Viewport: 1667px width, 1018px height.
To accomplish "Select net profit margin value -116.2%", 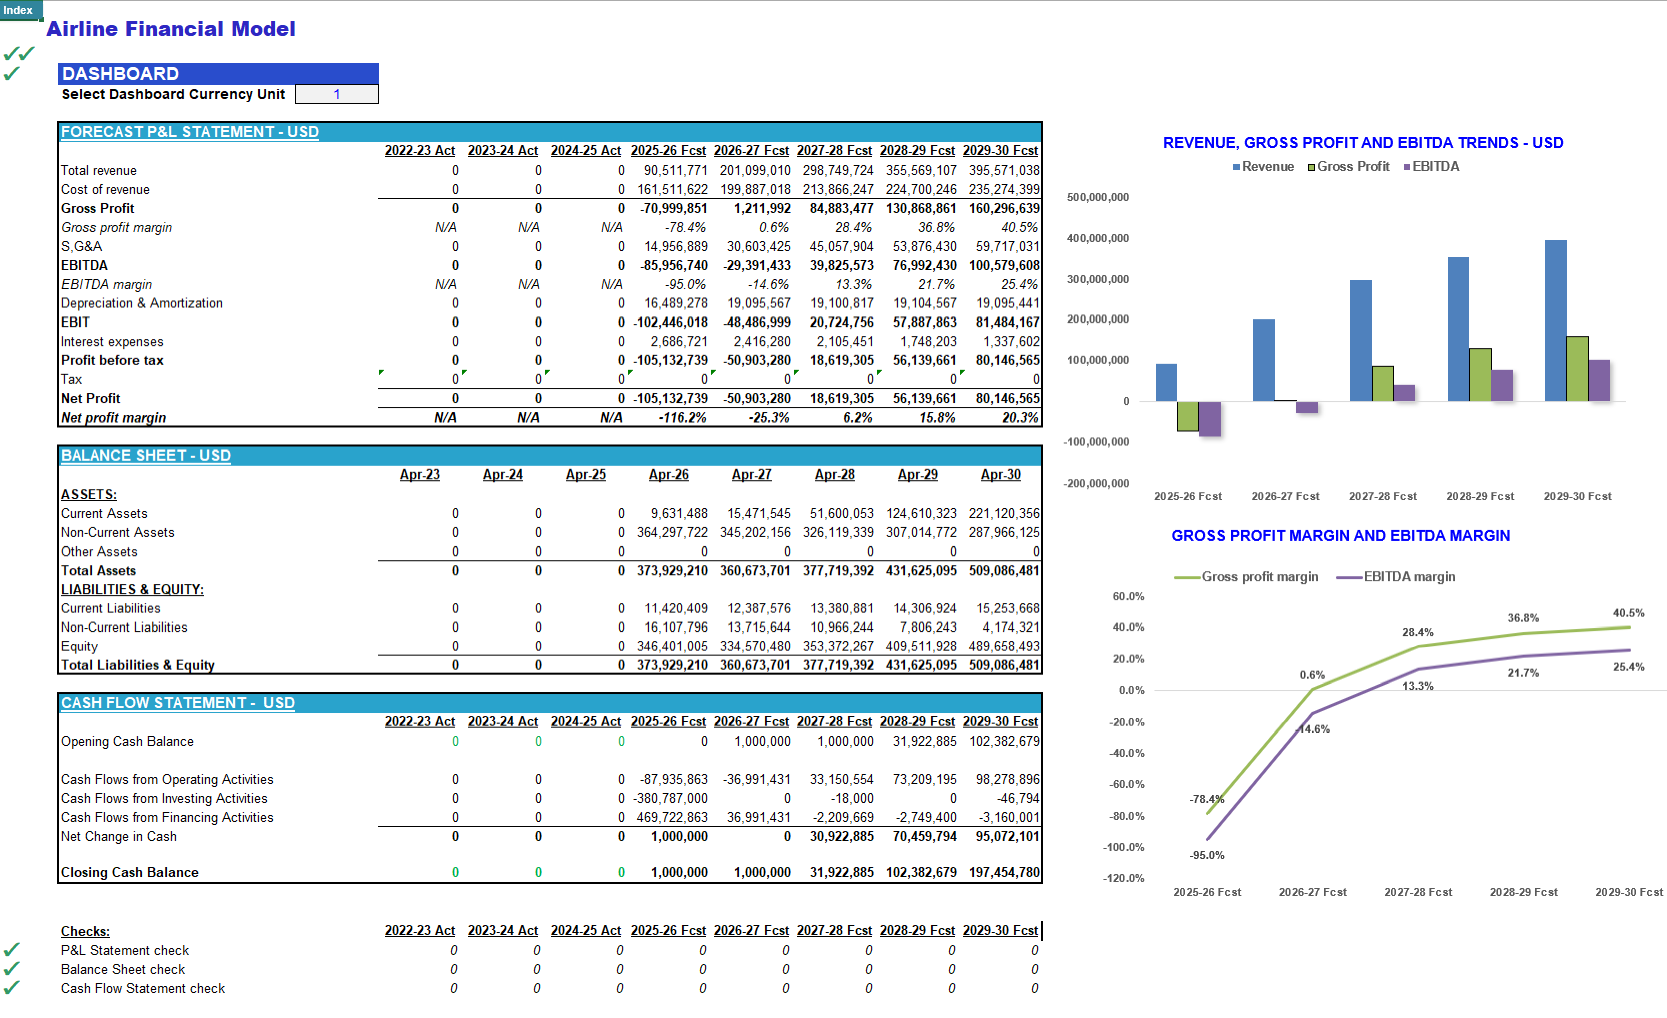I will click(x=683, y=418).
